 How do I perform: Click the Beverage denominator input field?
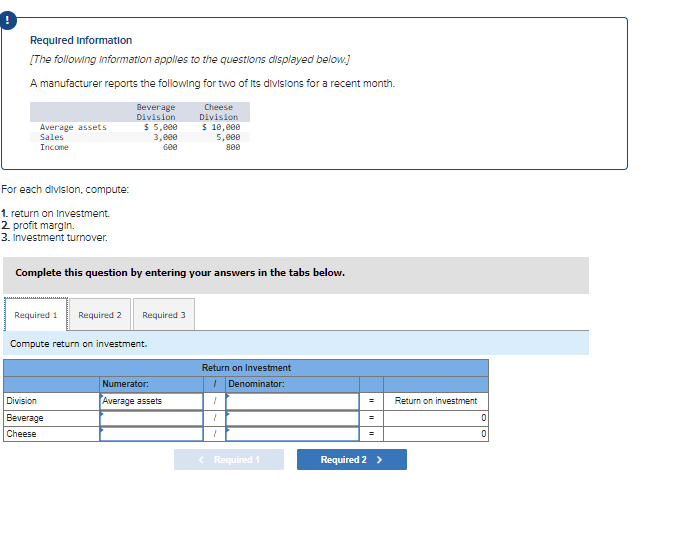tap(292, 418)
